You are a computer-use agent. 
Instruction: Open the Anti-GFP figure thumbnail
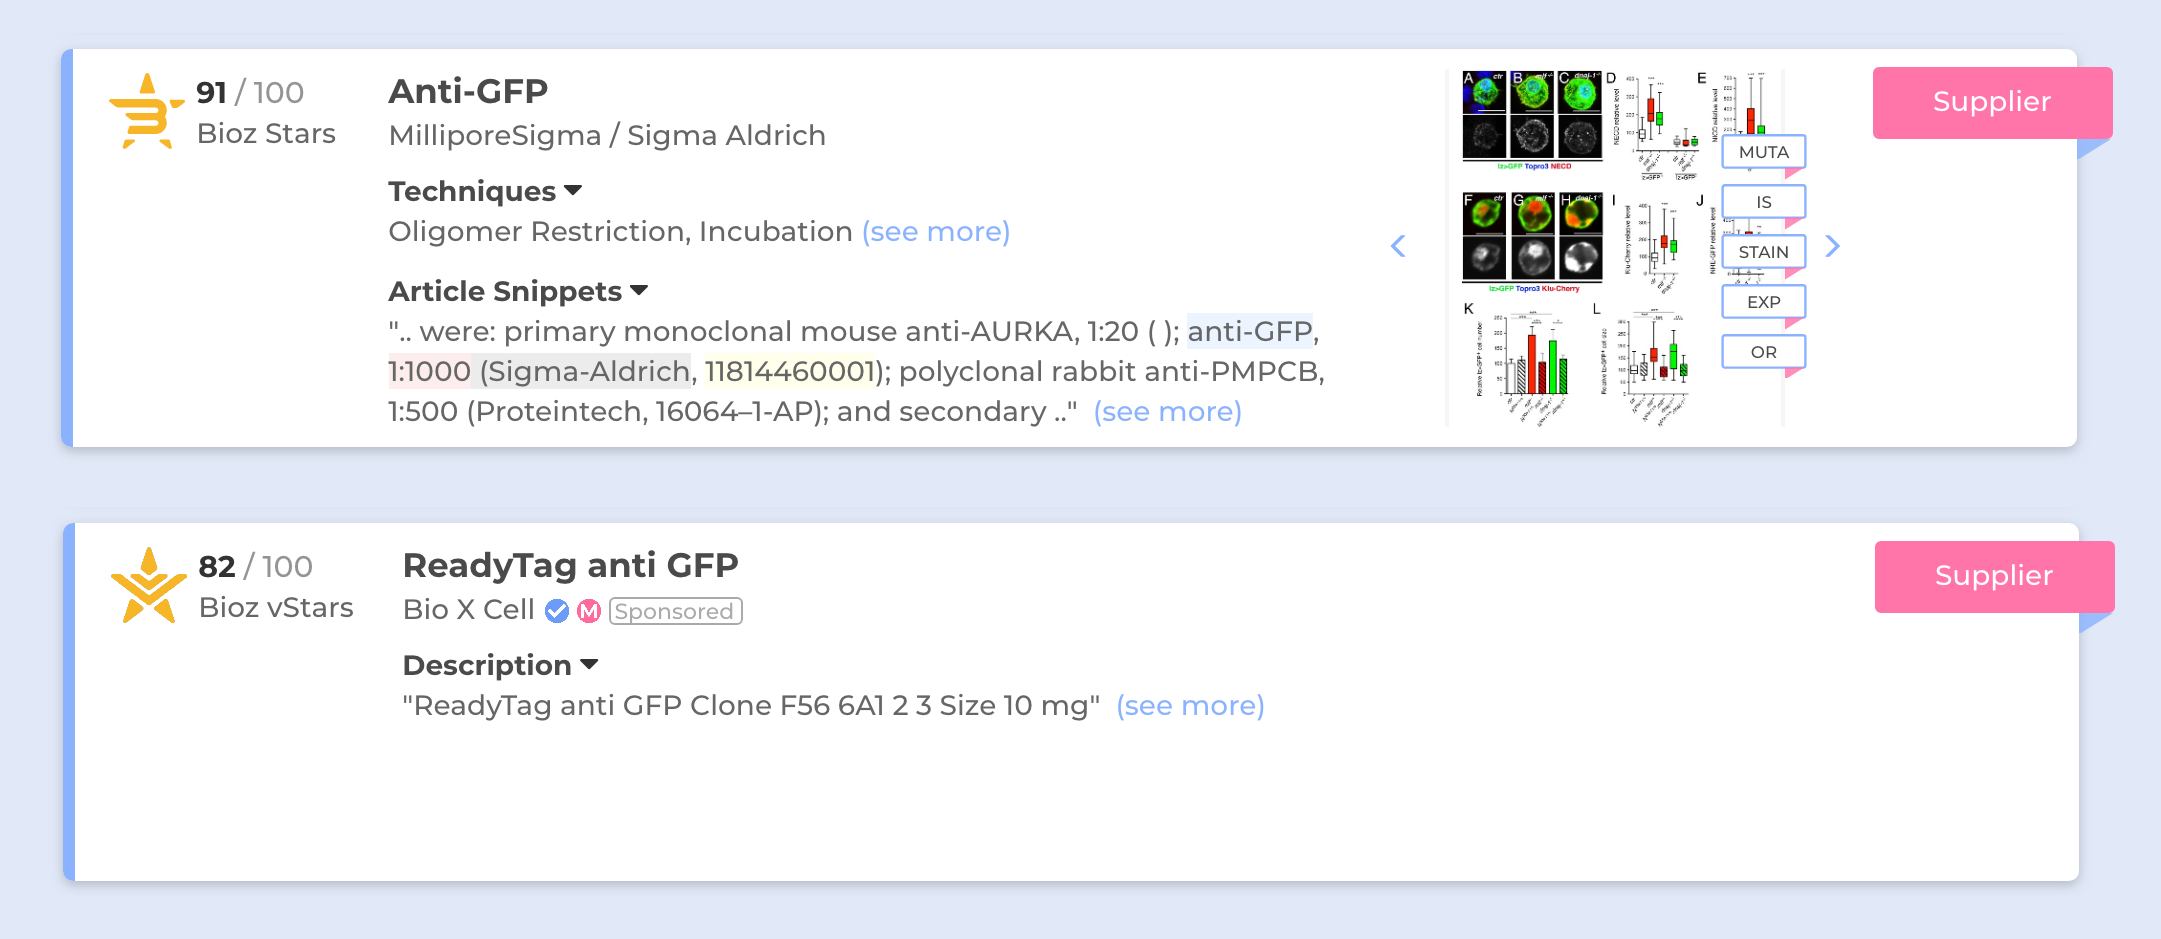tap(1580, 248)
